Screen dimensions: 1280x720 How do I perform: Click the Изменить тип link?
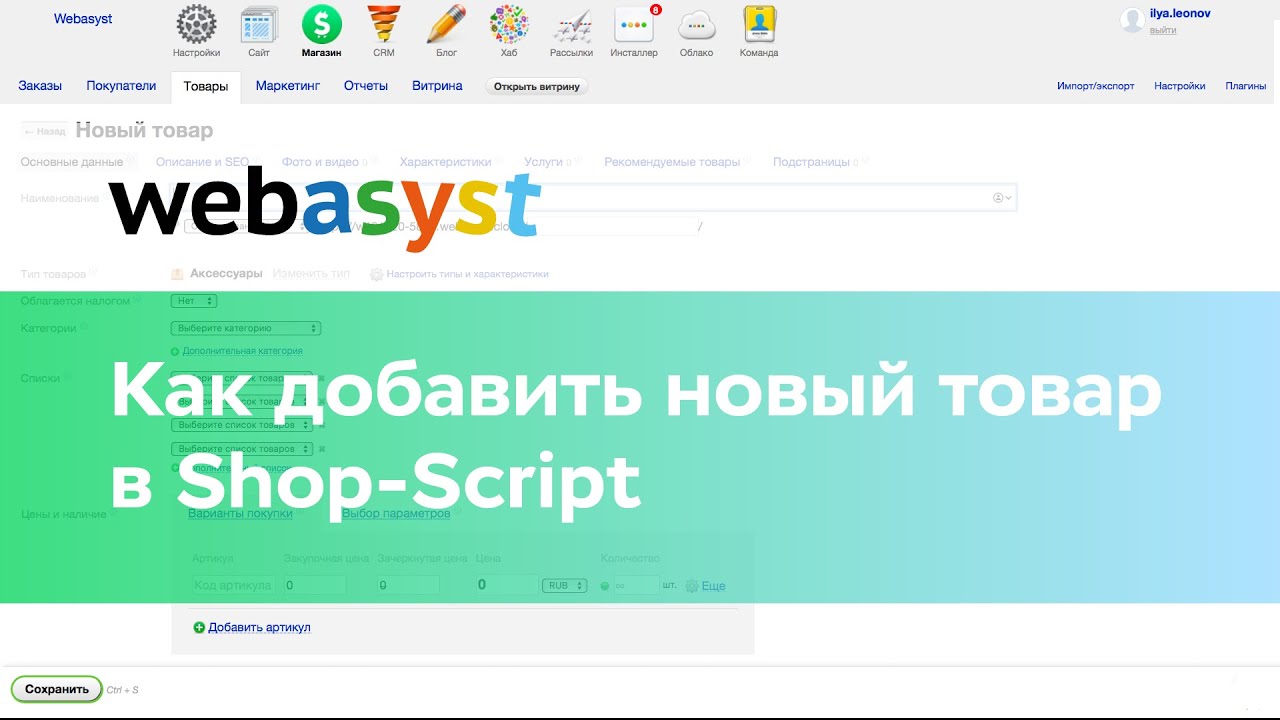coord(311,274)
